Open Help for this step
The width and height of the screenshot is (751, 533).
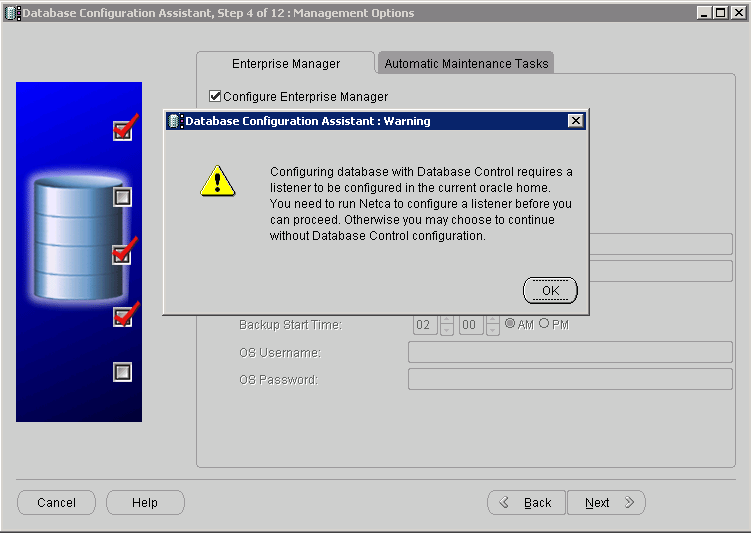[x=145, y=502]
